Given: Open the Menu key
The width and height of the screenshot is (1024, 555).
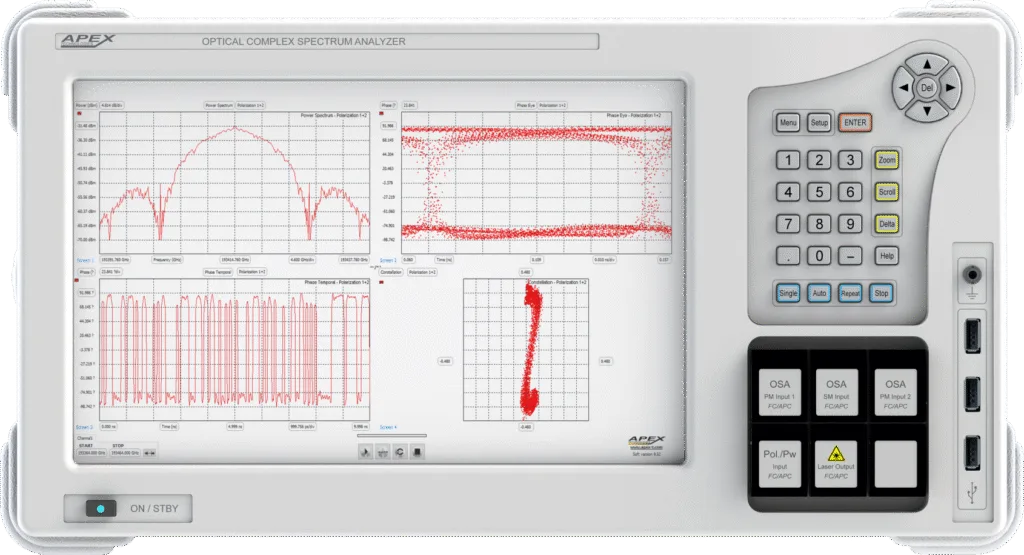Looking at the screenshot, I should pyautogui.click(x=788, y=123).
